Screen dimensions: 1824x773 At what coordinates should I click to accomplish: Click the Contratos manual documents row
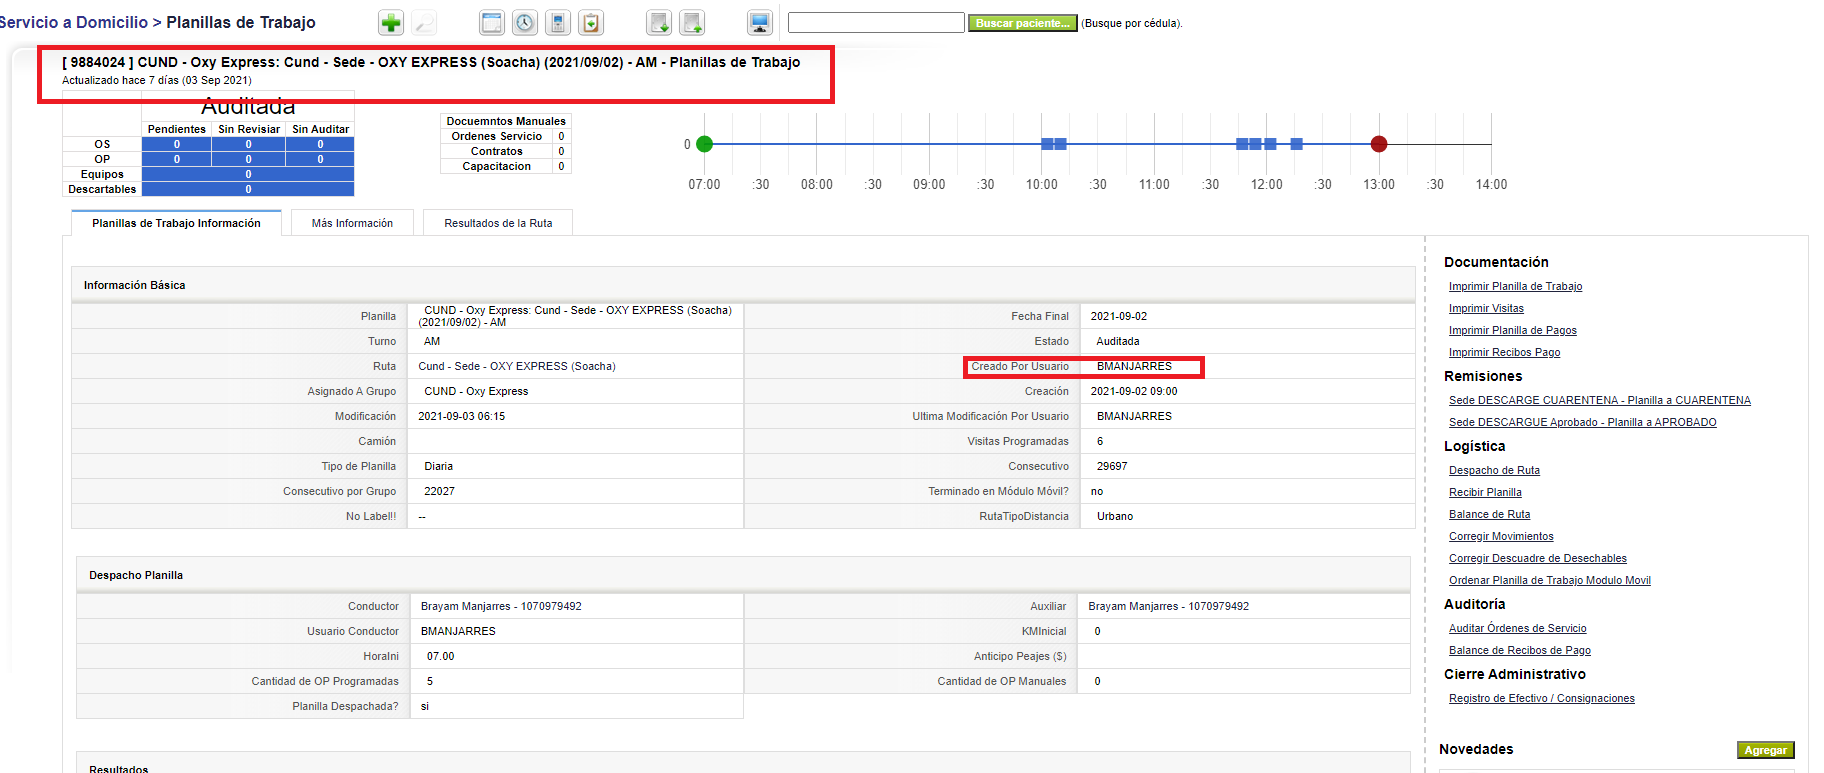coord(506,151)
